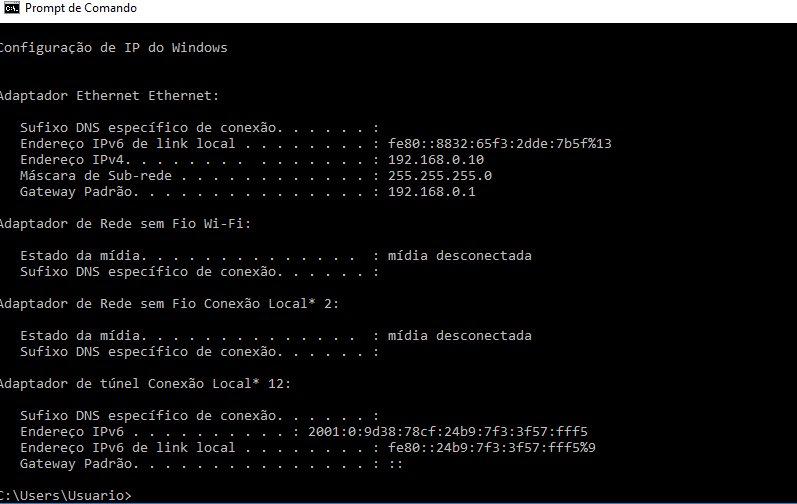Click the IPv4 address 192.168.0.10
Screen dimensions: 797x504
(x=436, y=160)
